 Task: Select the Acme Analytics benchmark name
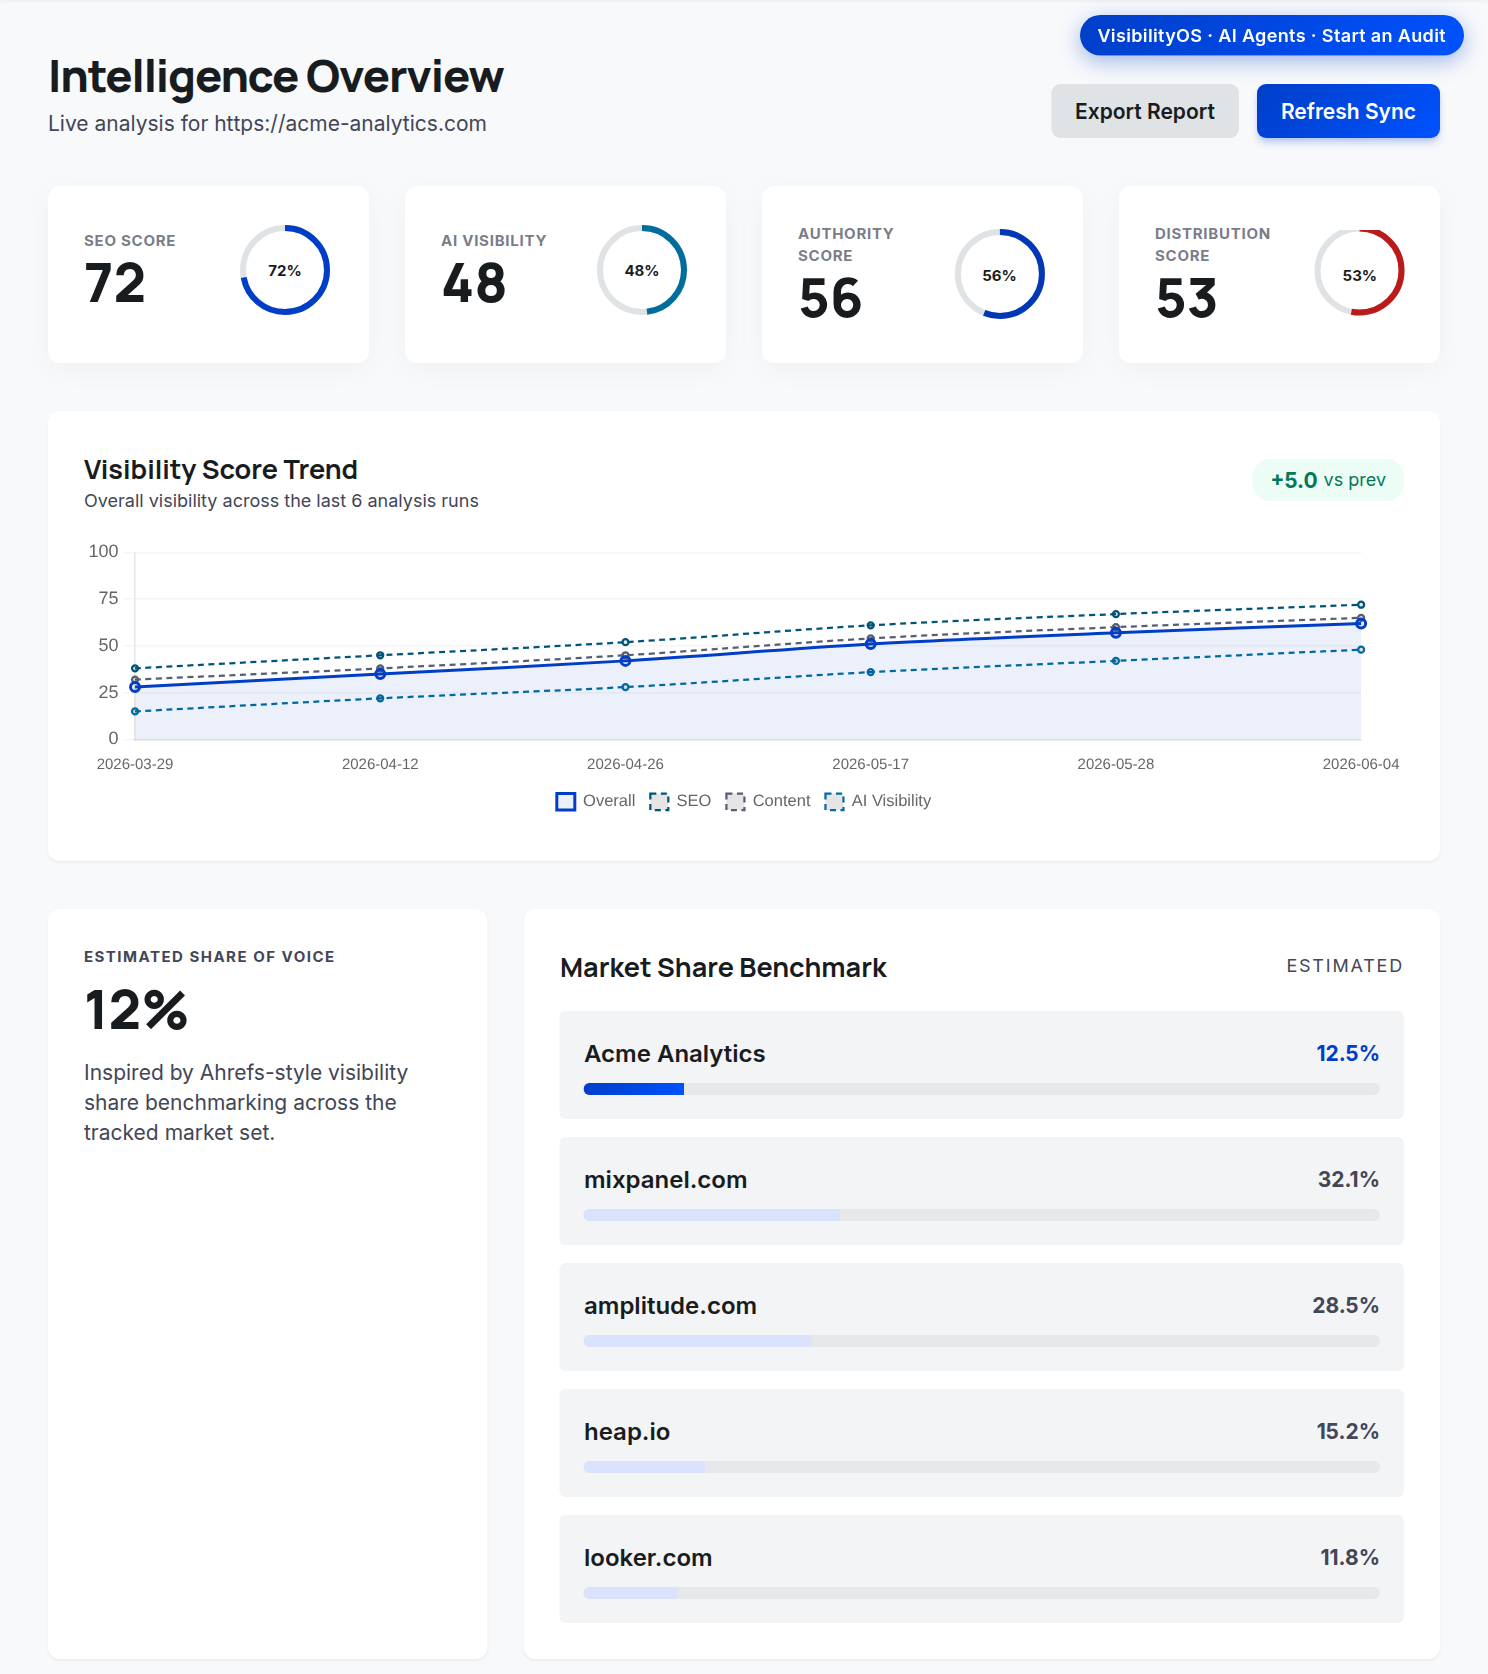(675, 1054)
